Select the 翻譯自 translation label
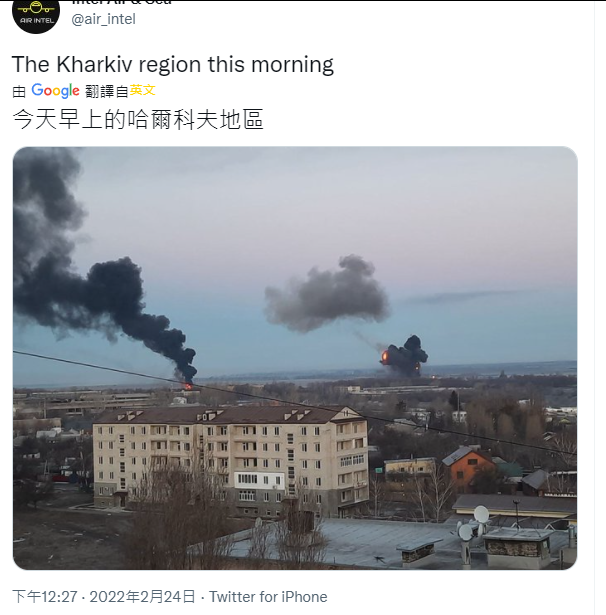 point(107,91)
